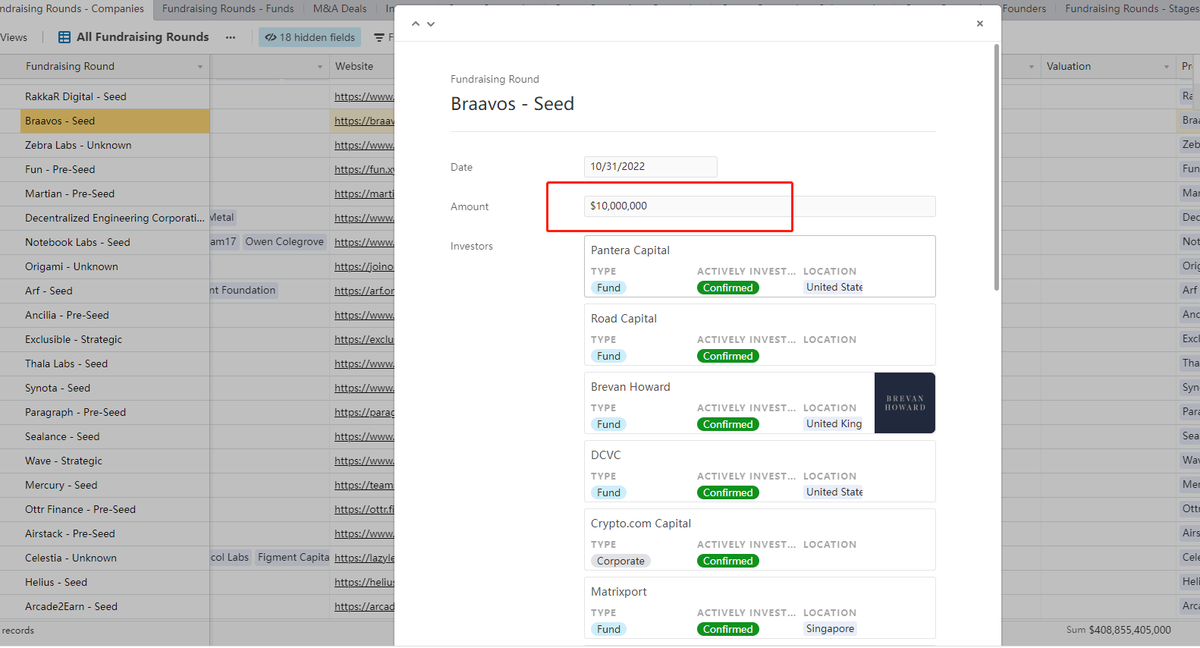
Task: Open the three-dot view options menu
Action: click(231, 37)
